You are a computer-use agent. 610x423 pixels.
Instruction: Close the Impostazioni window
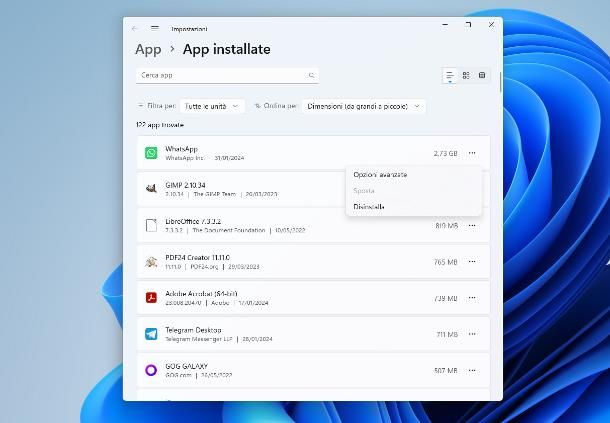click(491, 25)
